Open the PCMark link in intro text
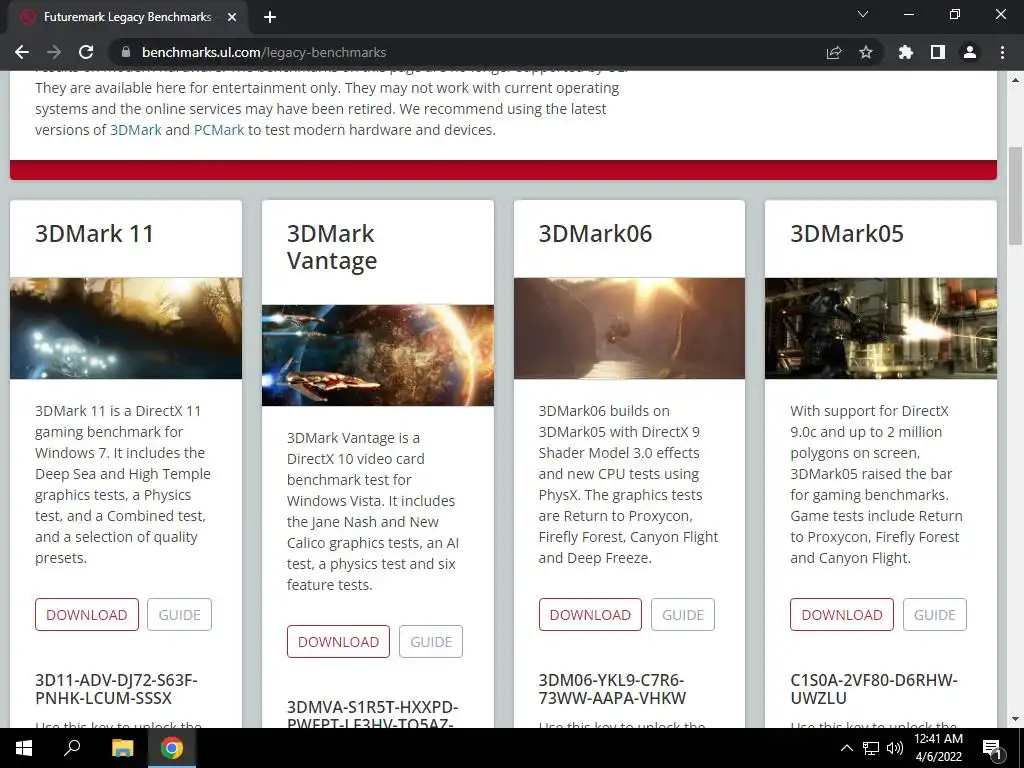 219,129
